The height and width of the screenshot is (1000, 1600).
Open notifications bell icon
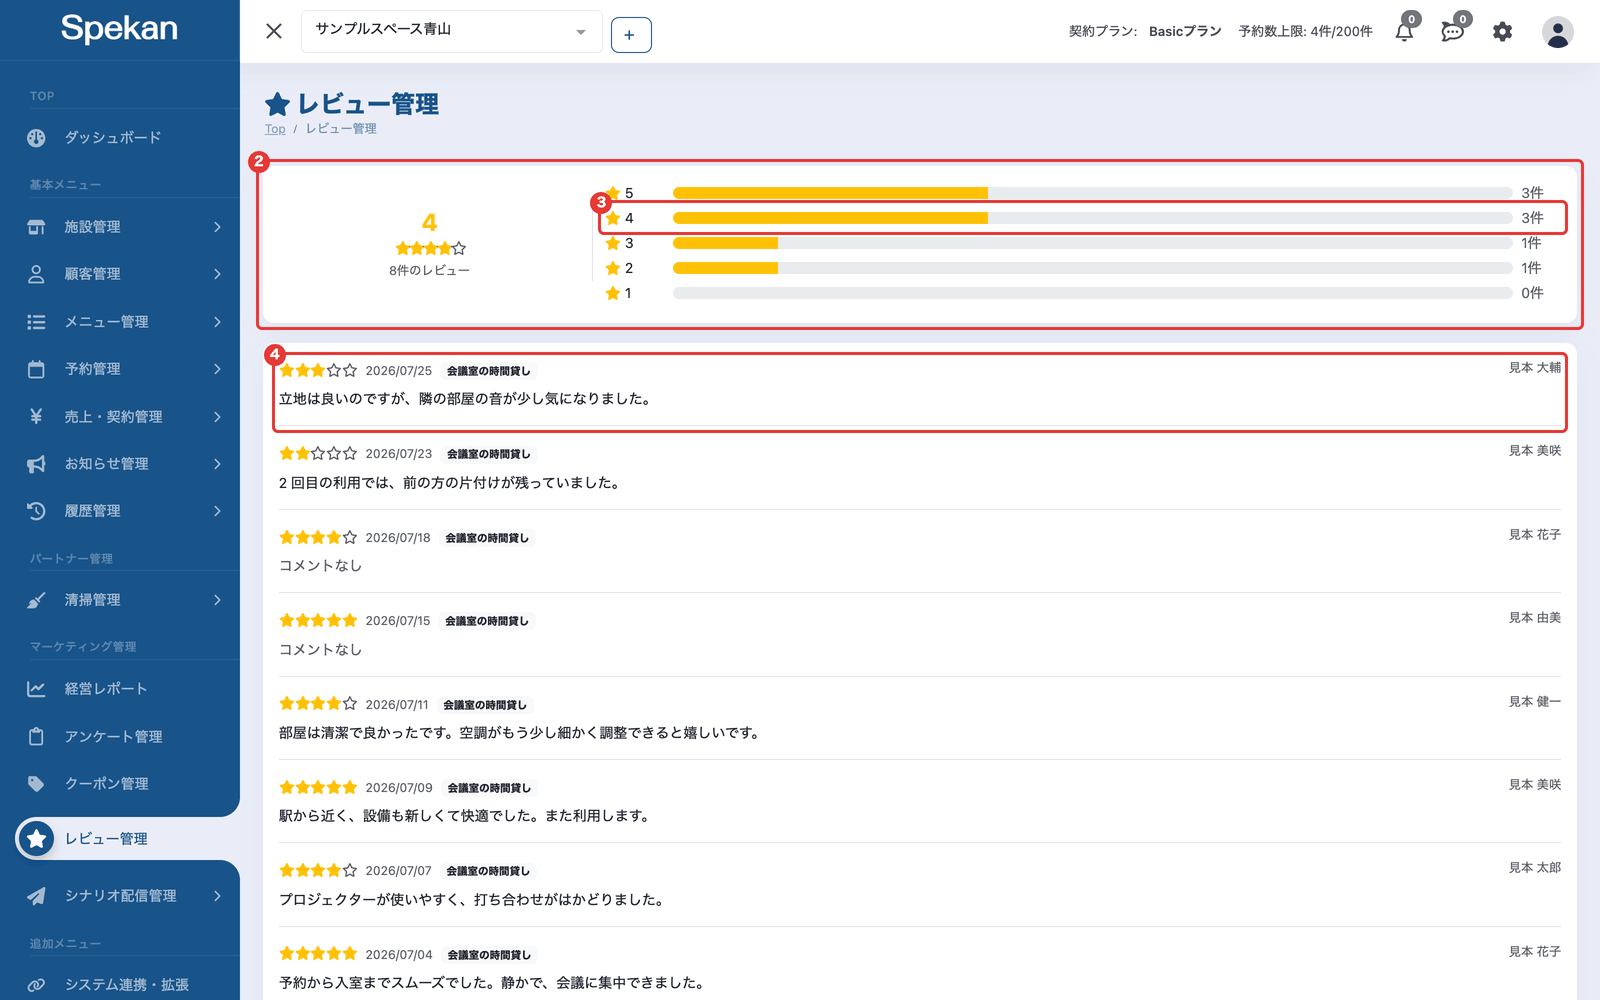pos(1404,32)
